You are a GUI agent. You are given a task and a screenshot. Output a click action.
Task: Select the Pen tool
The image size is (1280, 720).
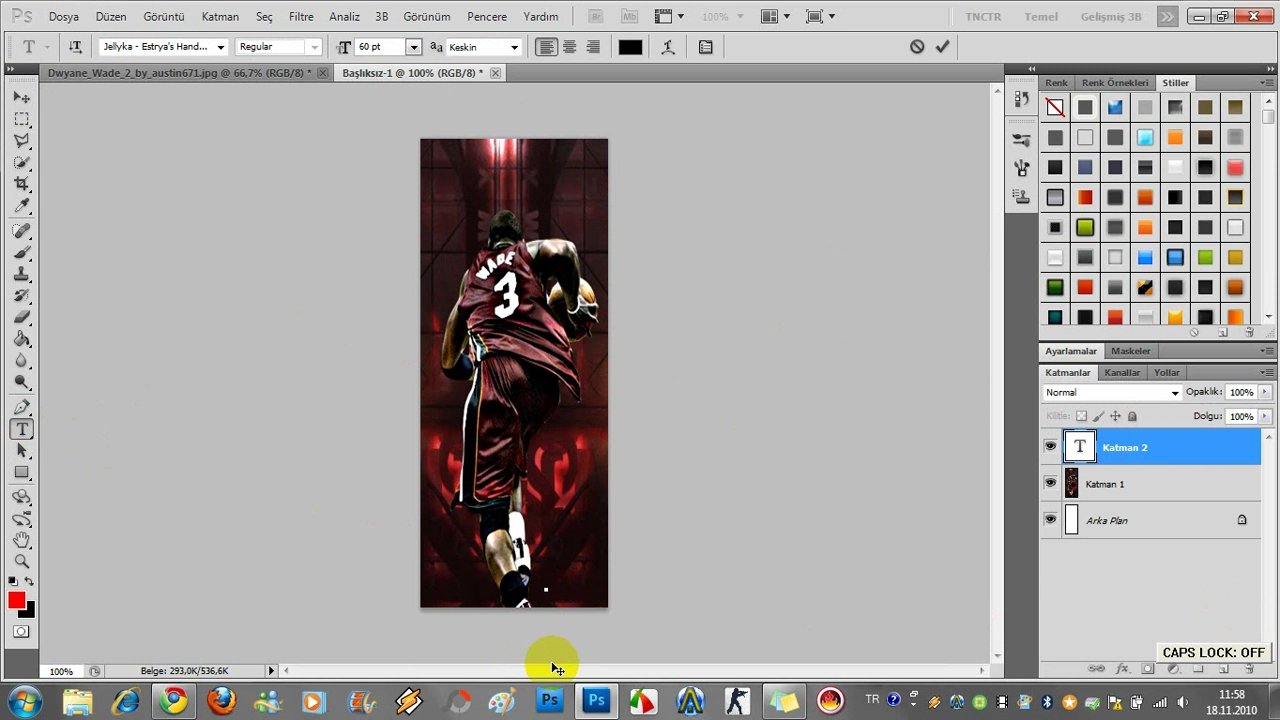pos(22,408)
